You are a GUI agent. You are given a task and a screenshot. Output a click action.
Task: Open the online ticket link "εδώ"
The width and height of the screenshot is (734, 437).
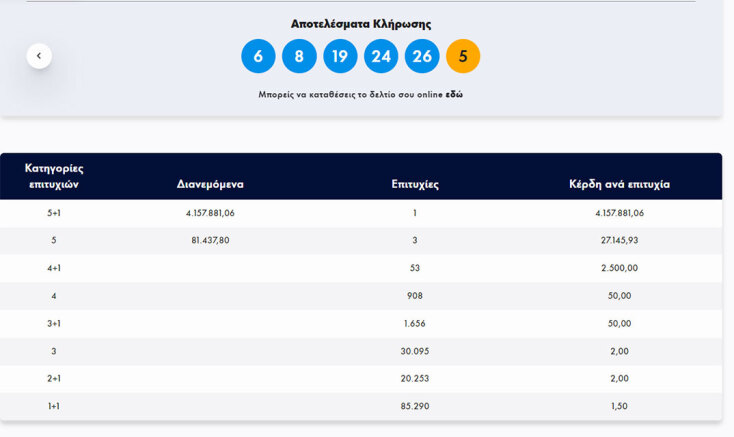point(454,95)
